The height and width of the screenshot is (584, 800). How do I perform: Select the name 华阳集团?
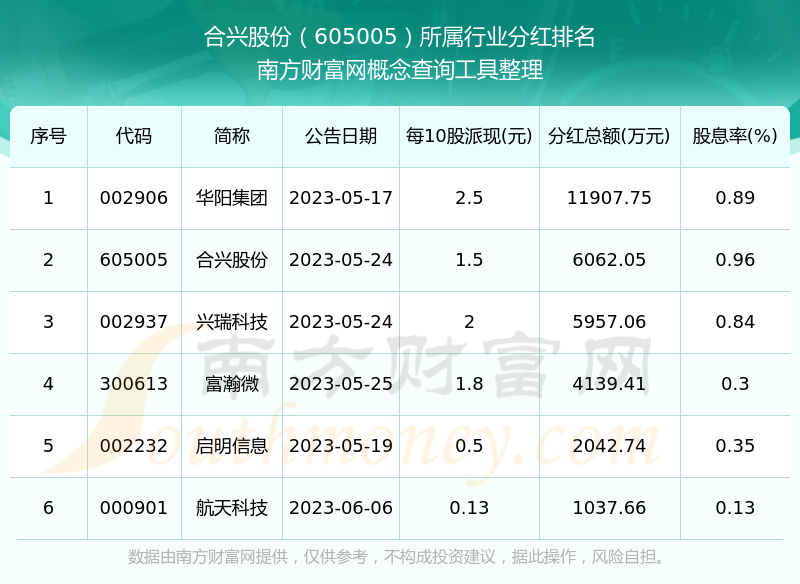pos(232,198)
